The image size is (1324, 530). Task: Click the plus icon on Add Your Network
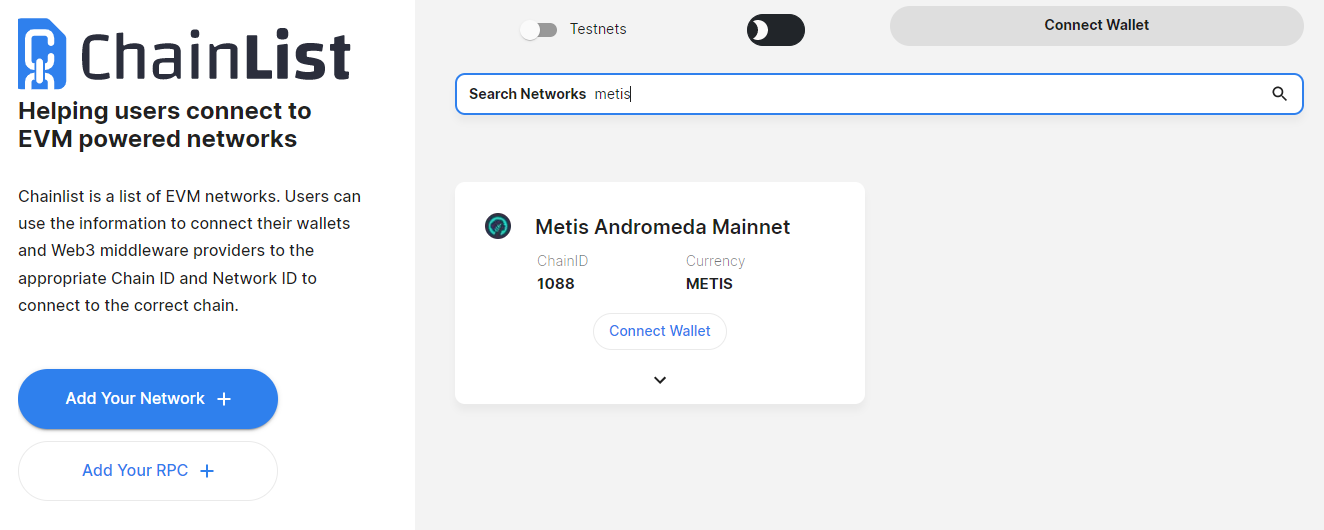click(224, 399)
